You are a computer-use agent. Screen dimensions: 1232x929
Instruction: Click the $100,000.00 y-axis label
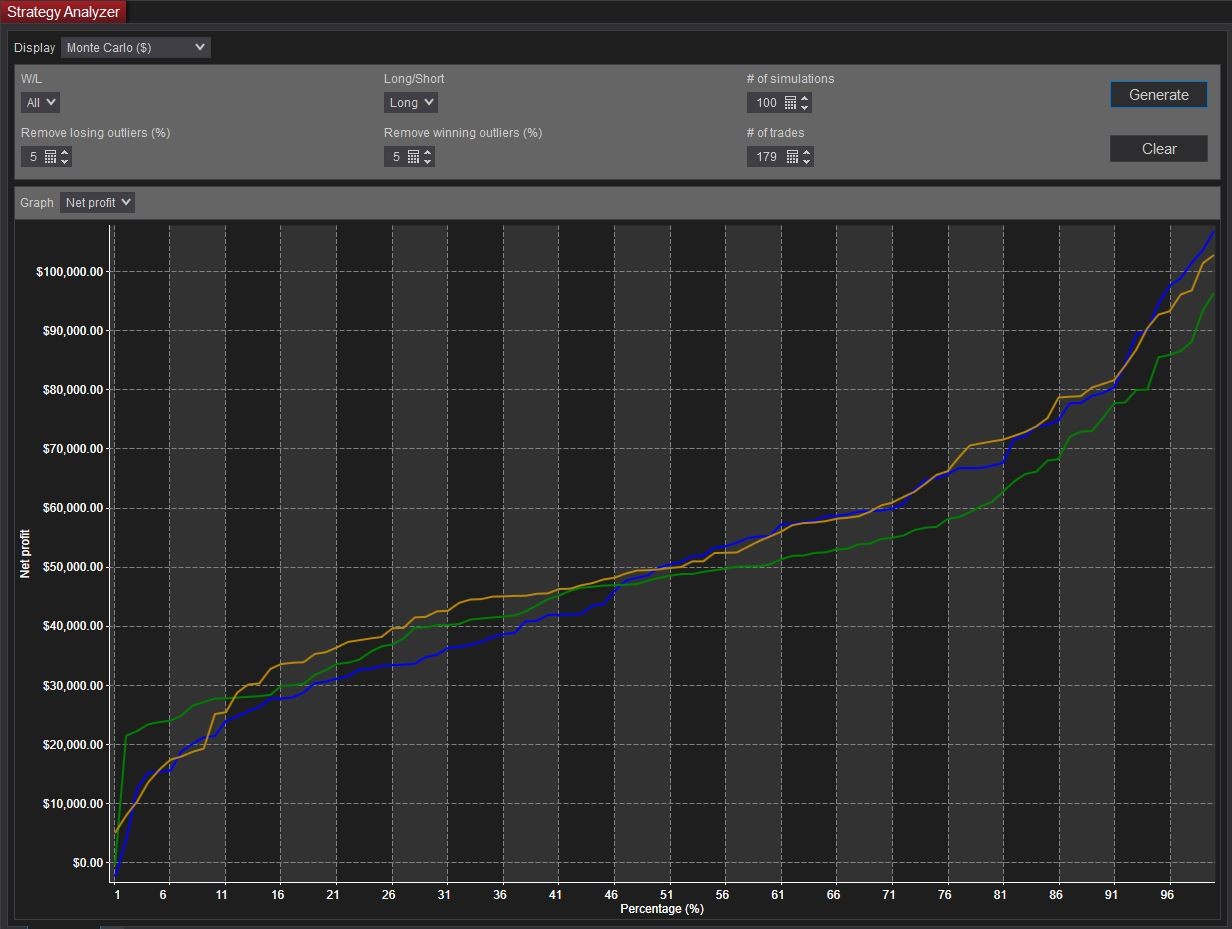(x=69, y=272)
